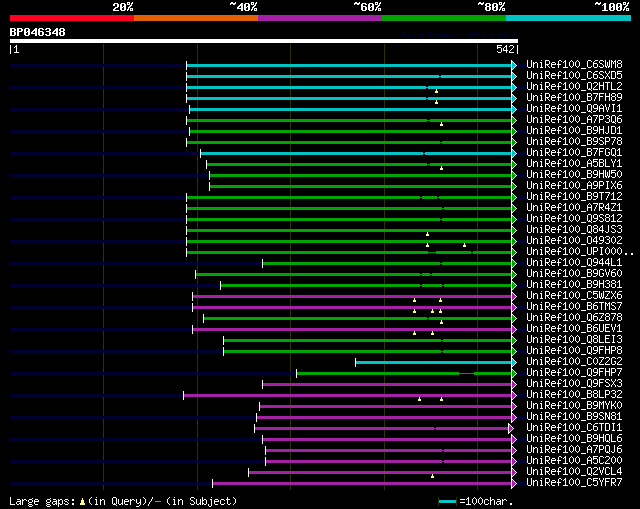The height and width of the screenshot is (509, 640).
Task: Click cyan alignment bar for C0Z2G2
Action: 433,362
